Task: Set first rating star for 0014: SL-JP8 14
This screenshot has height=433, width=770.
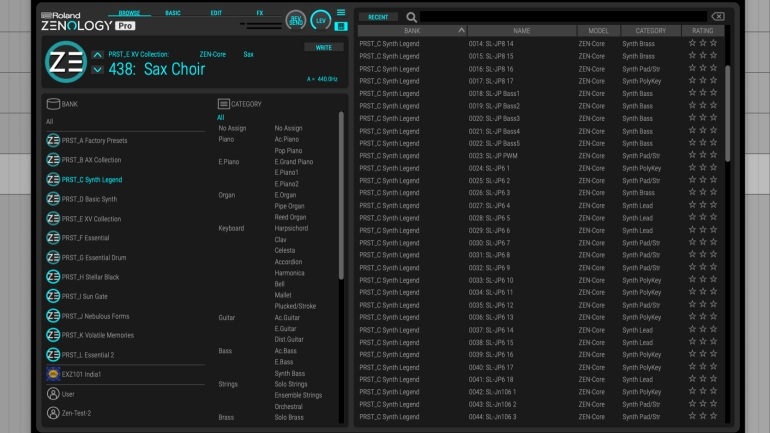Action: click(x=692, y=43)
